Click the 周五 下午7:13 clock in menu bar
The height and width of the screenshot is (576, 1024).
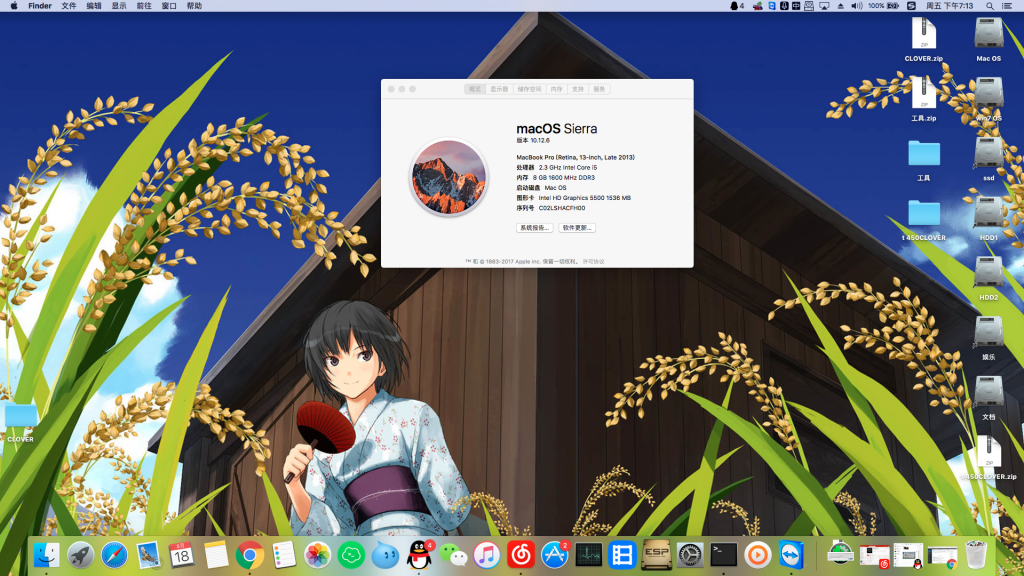[950, 6]
